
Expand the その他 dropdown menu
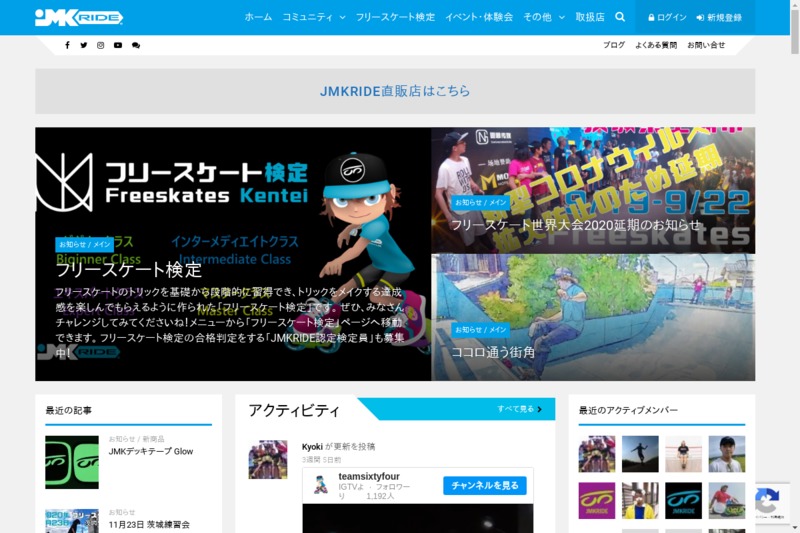pos(544,17)
